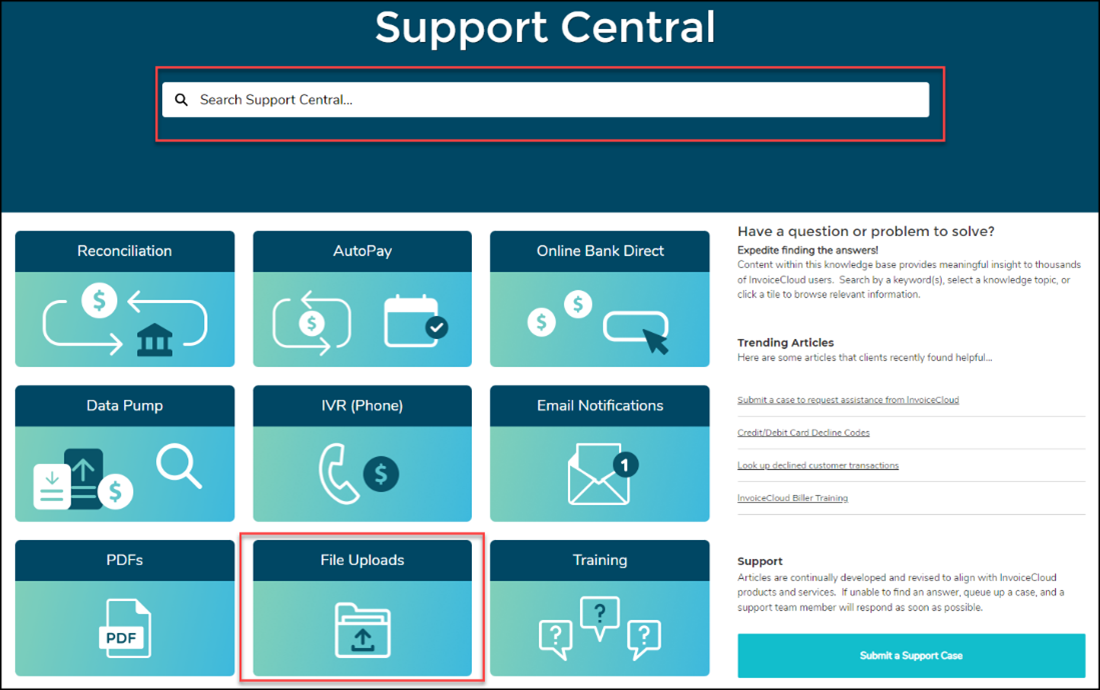Open the Email Notifications tile heading
1100x690 pixels.
600,405
